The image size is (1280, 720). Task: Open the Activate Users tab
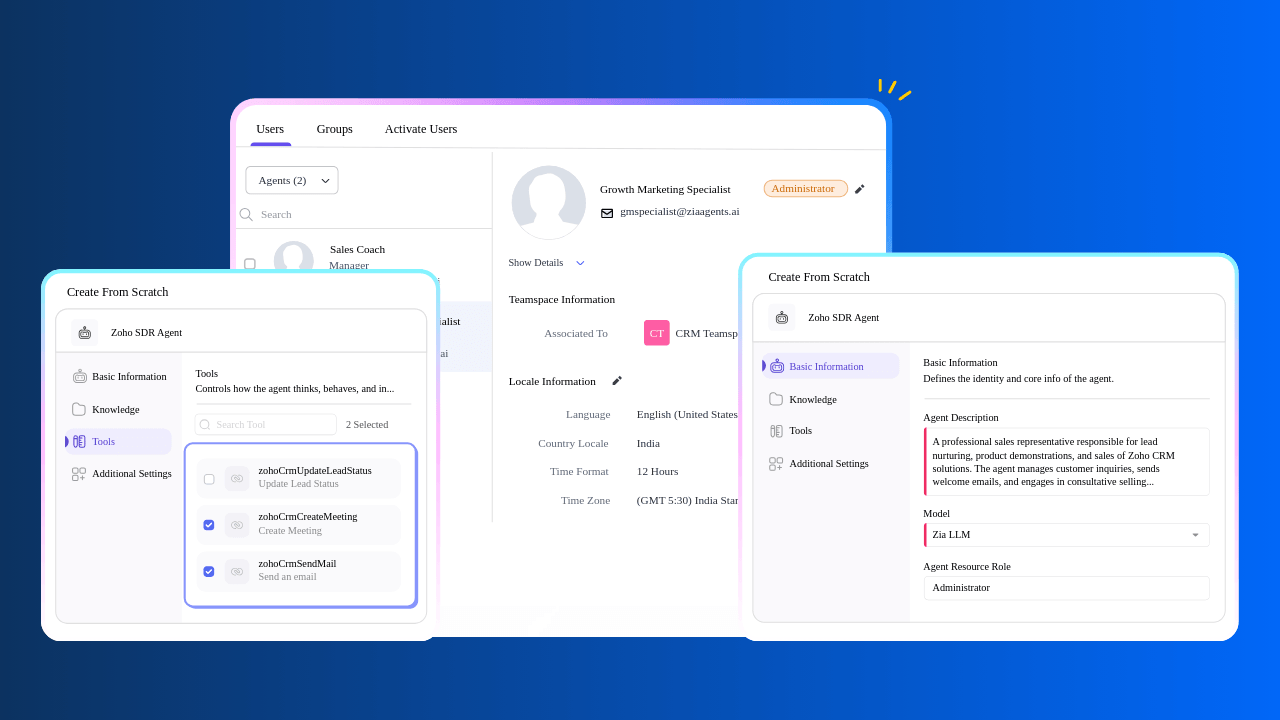pos(421,129)
